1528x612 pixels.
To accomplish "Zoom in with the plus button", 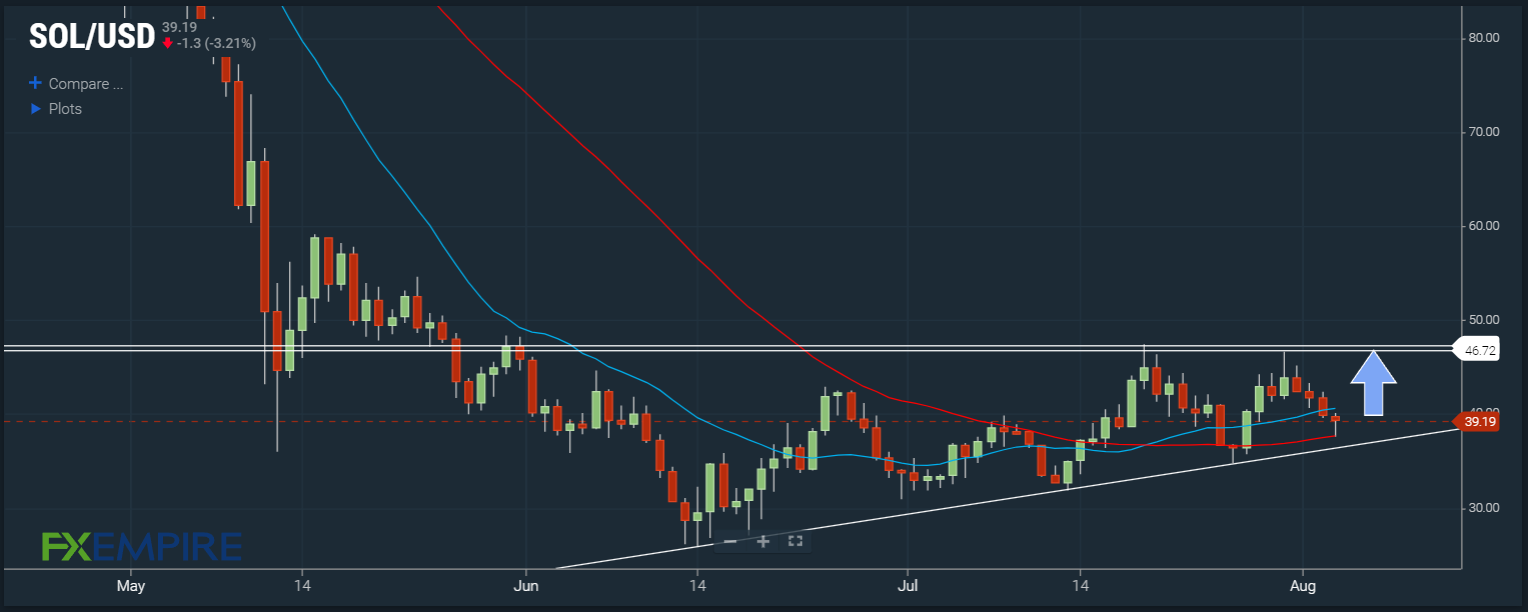I will coord(763,541).
